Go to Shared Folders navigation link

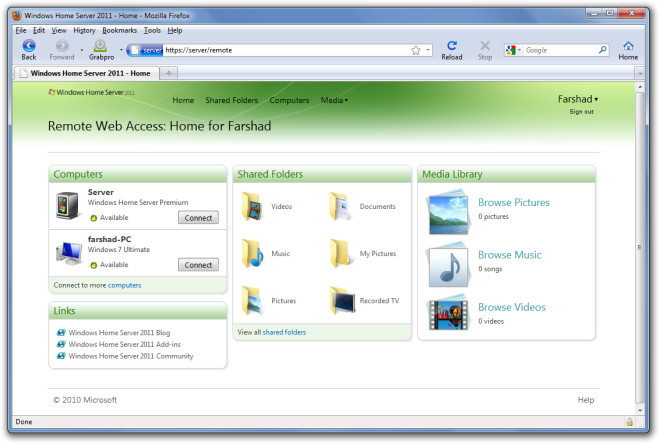click(232, 100)
